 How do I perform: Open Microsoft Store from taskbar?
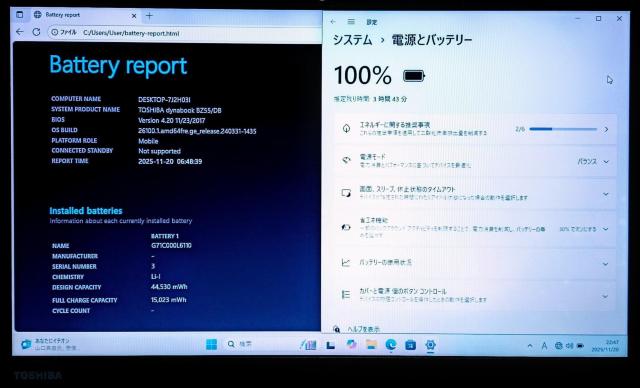point(410,345)
